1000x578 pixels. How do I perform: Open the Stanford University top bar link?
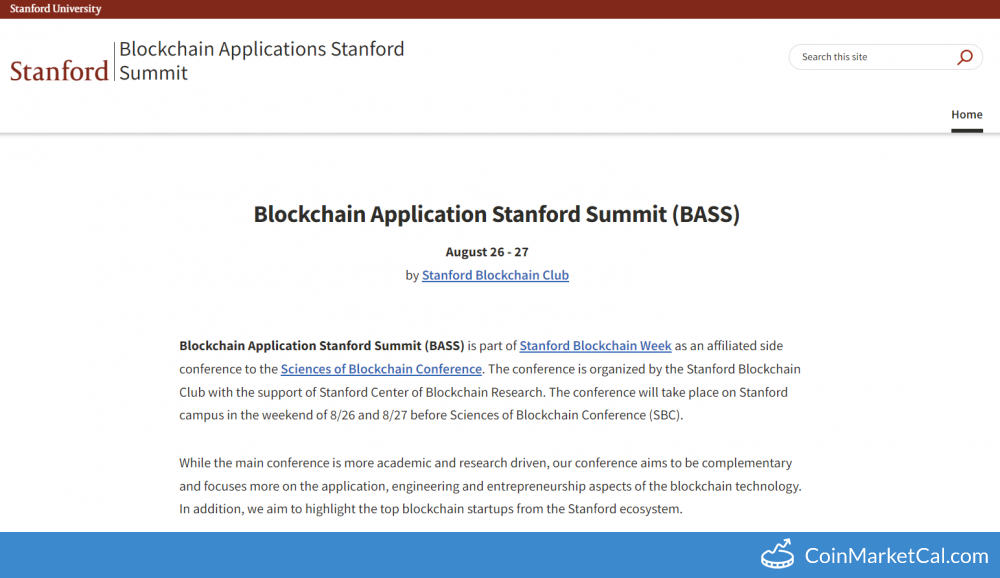click(55, 9)
